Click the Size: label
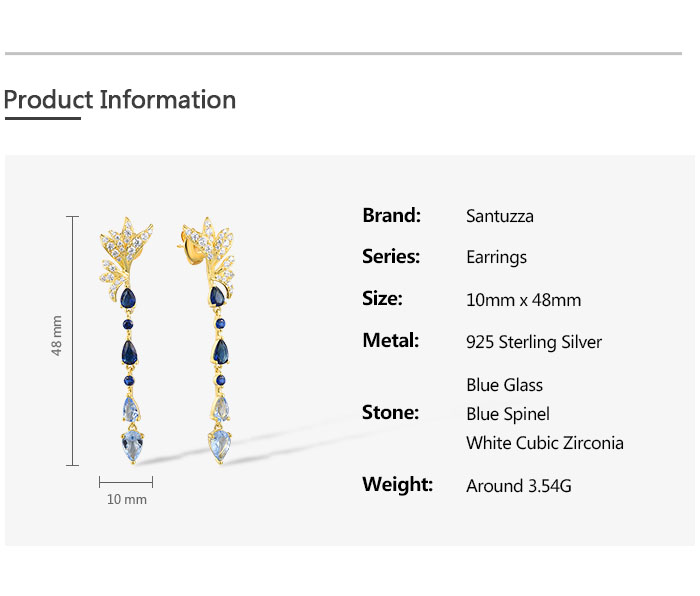Image resolution: width=700 pixels, height=596 pixels. (382, 299)
